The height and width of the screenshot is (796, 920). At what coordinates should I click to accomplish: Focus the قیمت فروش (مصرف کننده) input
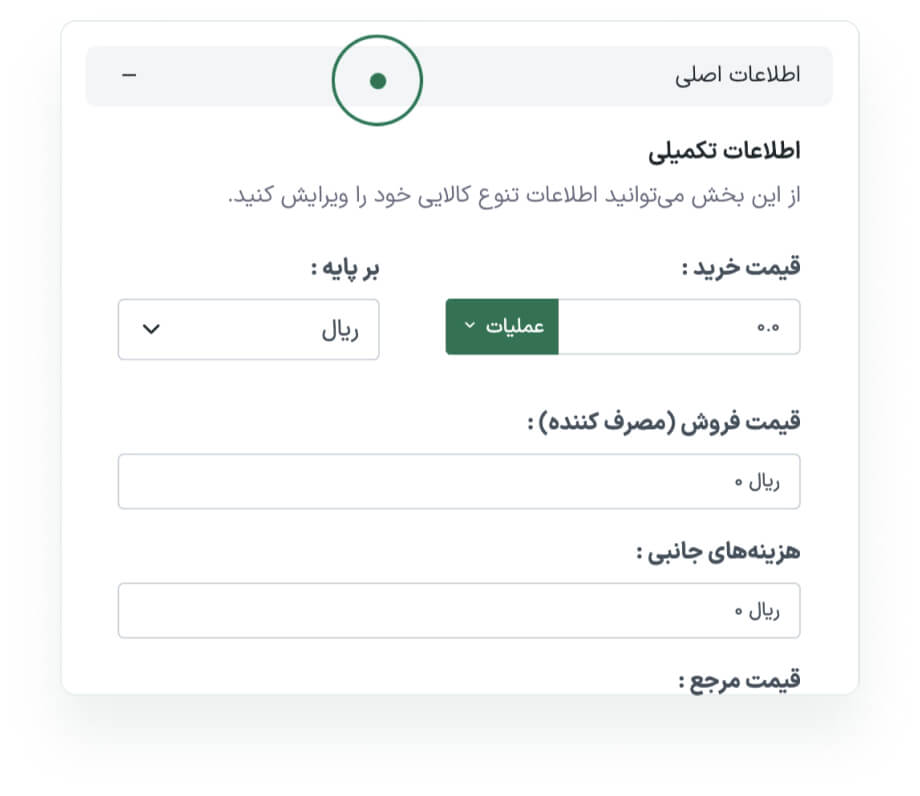click(458, 481)
